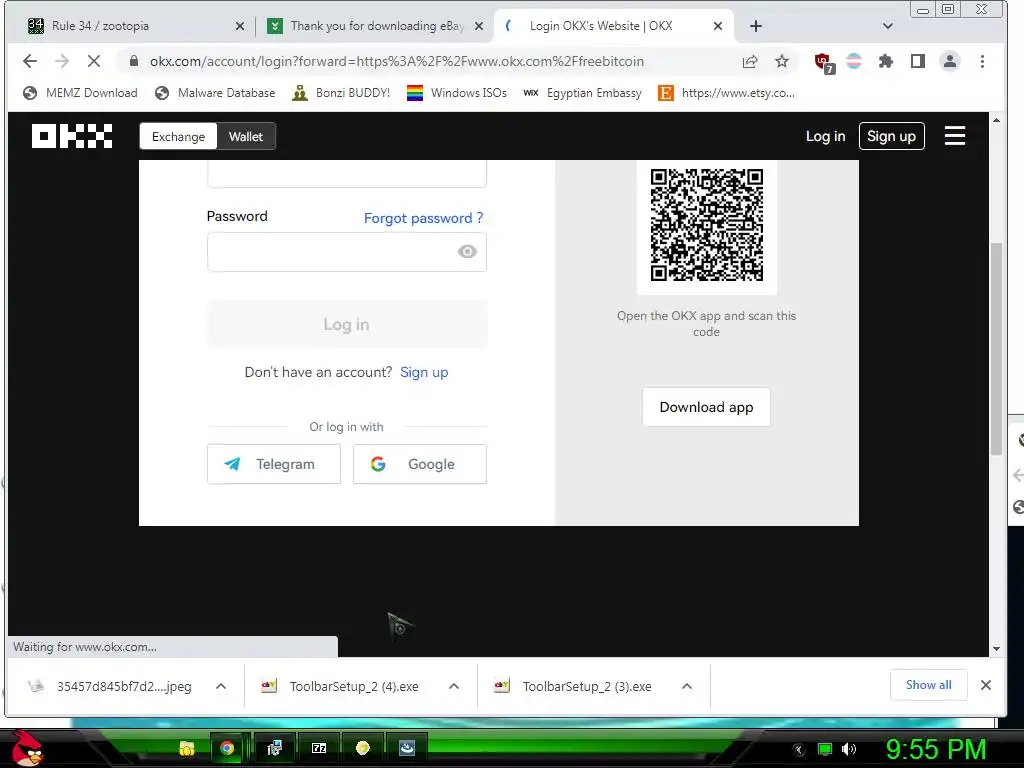The height and width of the screenshot is (768, 1024).
Task: Toggle password visibility eye icon
Action: pos(467,251)
